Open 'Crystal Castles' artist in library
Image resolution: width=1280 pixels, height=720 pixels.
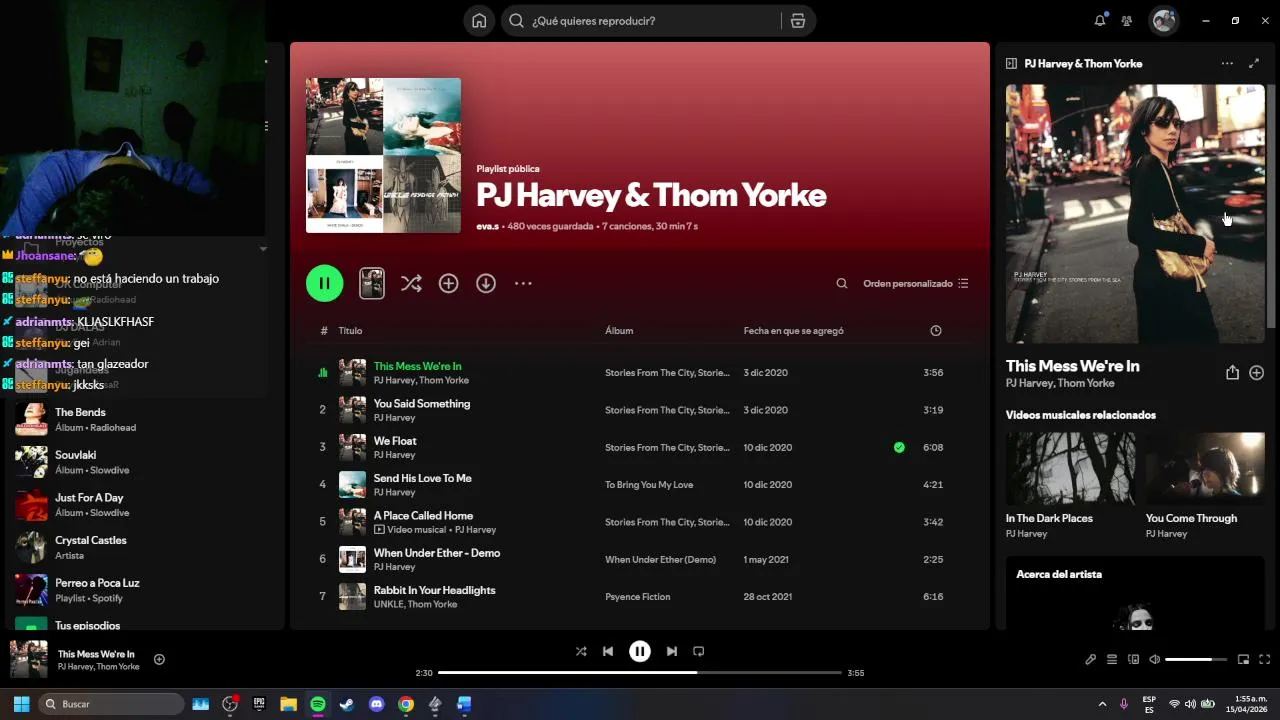point(143,547)
